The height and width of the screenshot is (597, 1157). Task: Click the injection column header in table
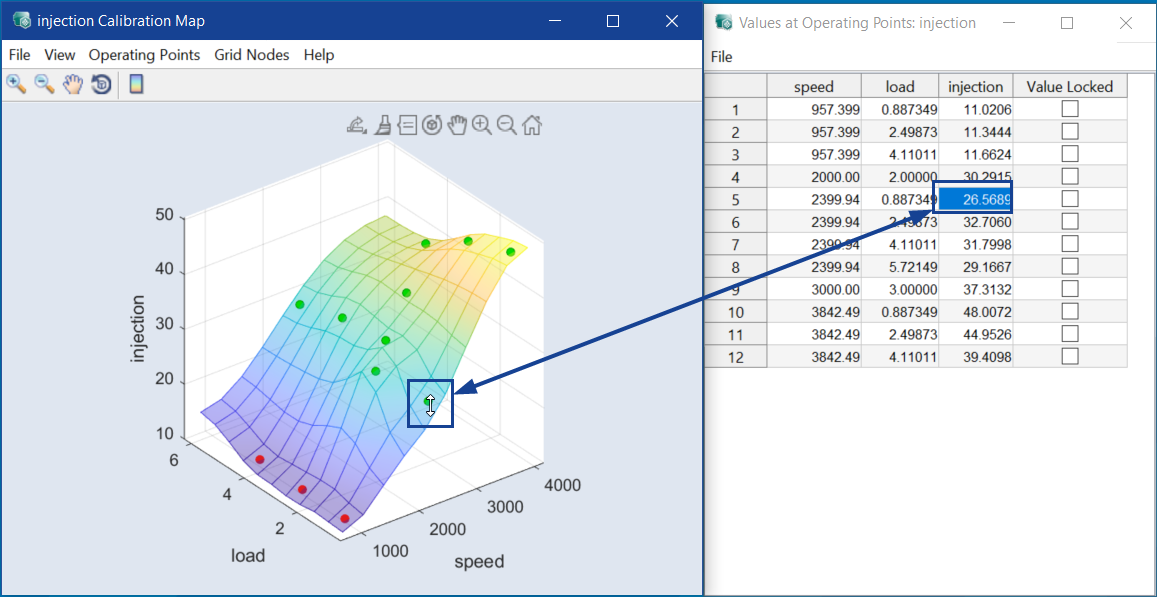pyautogui.click(x=975, y=87)
